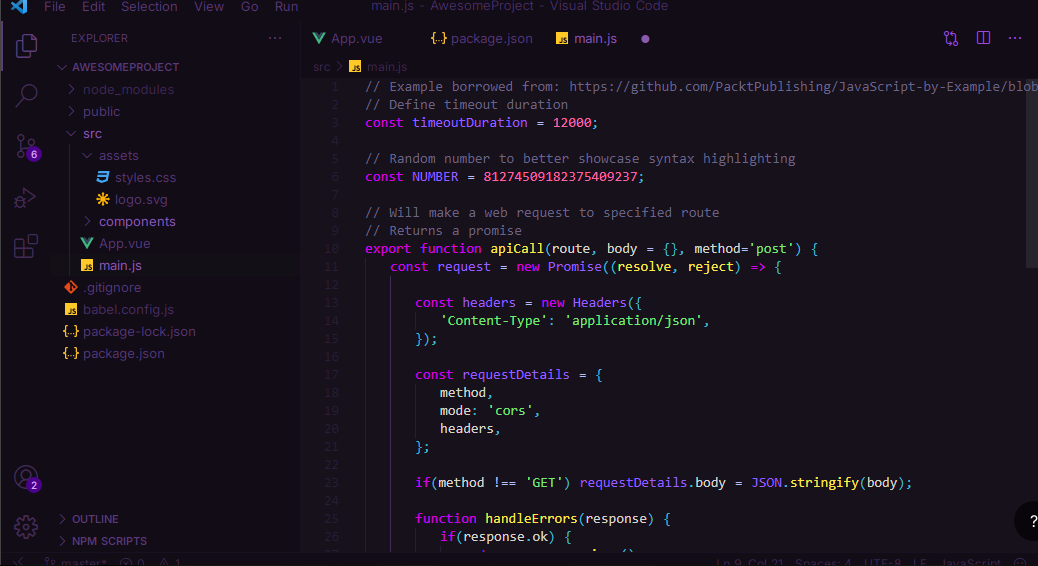Image resolution: width=1038 pixels, height=566 pixels.
Task: Click the Open Changes compare icon
Action: pos(951,38)
